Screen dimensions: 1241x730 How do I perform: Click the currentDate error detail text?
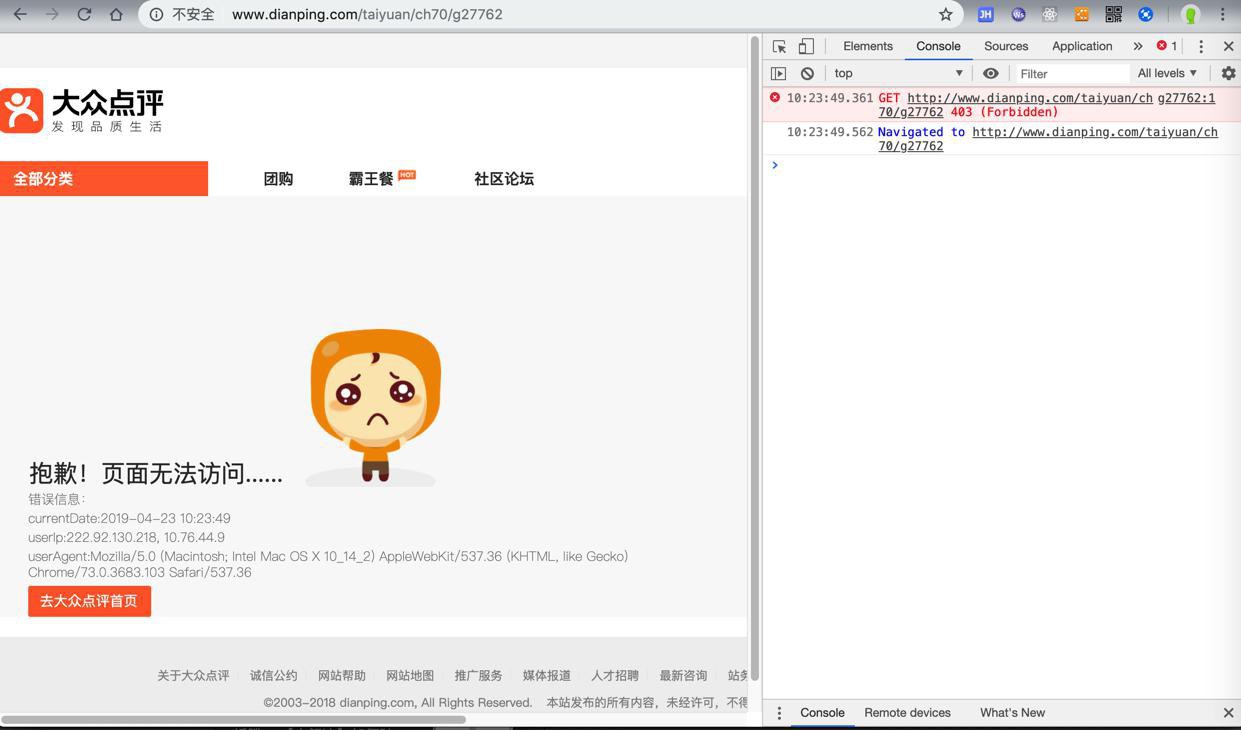coord(129,518)
